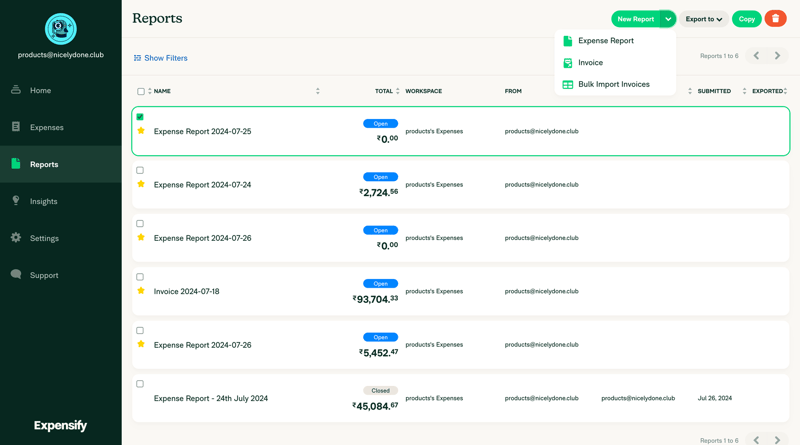Choose Invoice from the dropdown menu
The height and width of the screenshot is (445, 800).
[x=615, y=63]
